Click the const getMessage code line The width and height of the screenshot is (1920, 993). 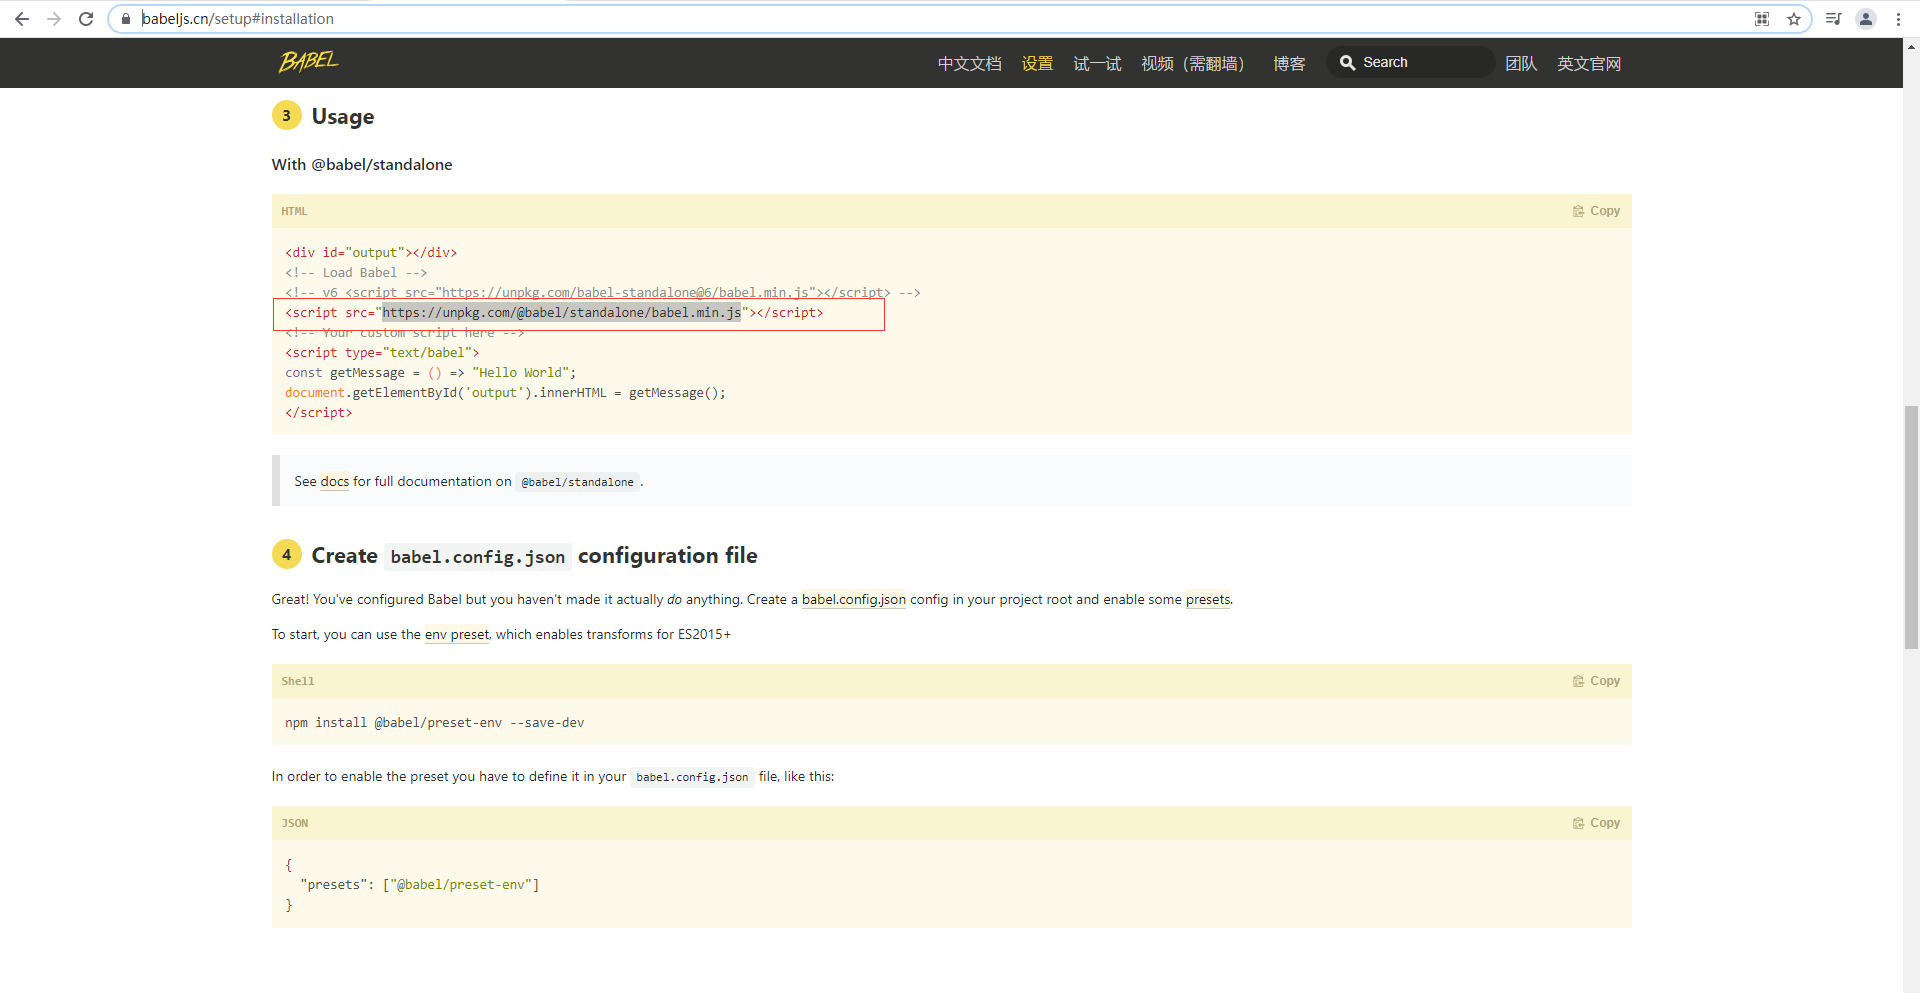click(431, 372)
